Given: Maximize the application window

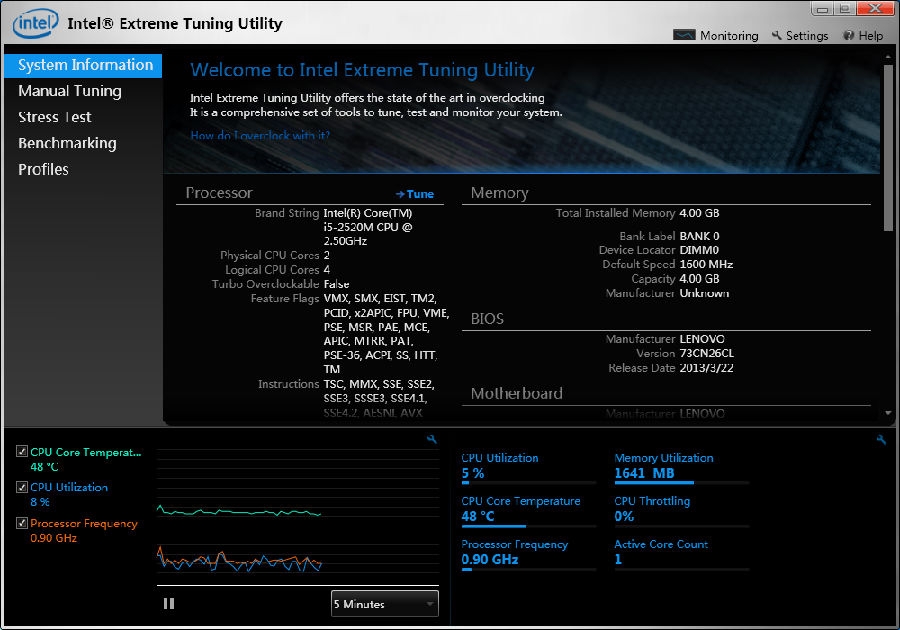Looking at the screenshot, I should coord(844,9).
